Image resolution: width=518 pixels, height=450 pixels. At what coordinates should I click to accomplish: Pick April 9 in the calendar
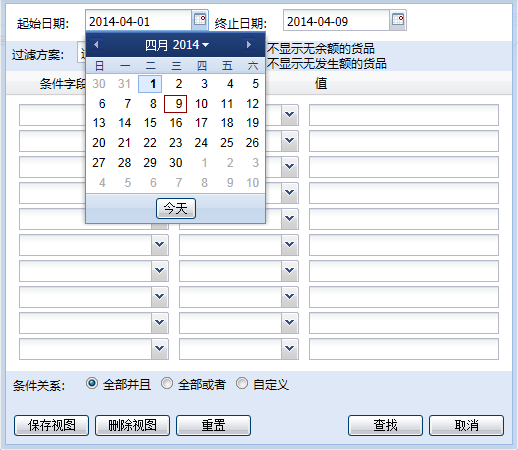(x=175, y=104)
